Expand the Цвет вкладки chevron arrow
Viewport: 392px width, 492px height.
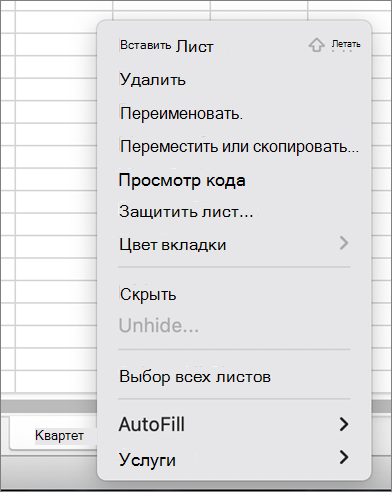coord(344,243)
